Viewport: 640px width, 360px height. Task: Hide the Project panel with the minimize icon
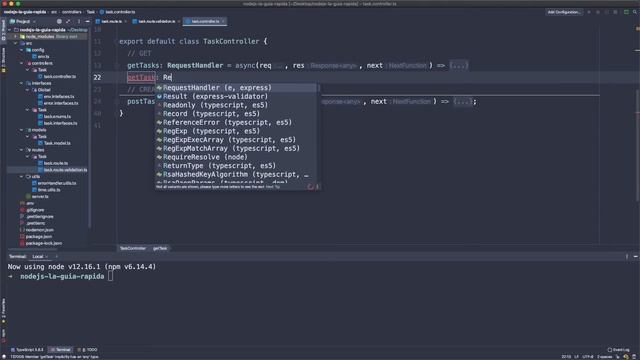click(87, 21)
